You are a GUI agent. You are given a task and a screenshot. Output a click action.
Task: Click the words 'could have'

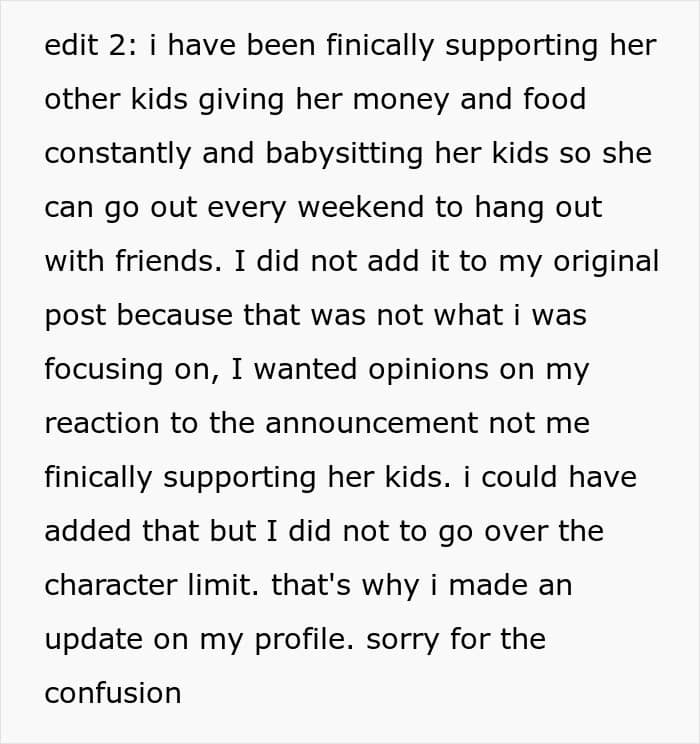click(559, 476)
